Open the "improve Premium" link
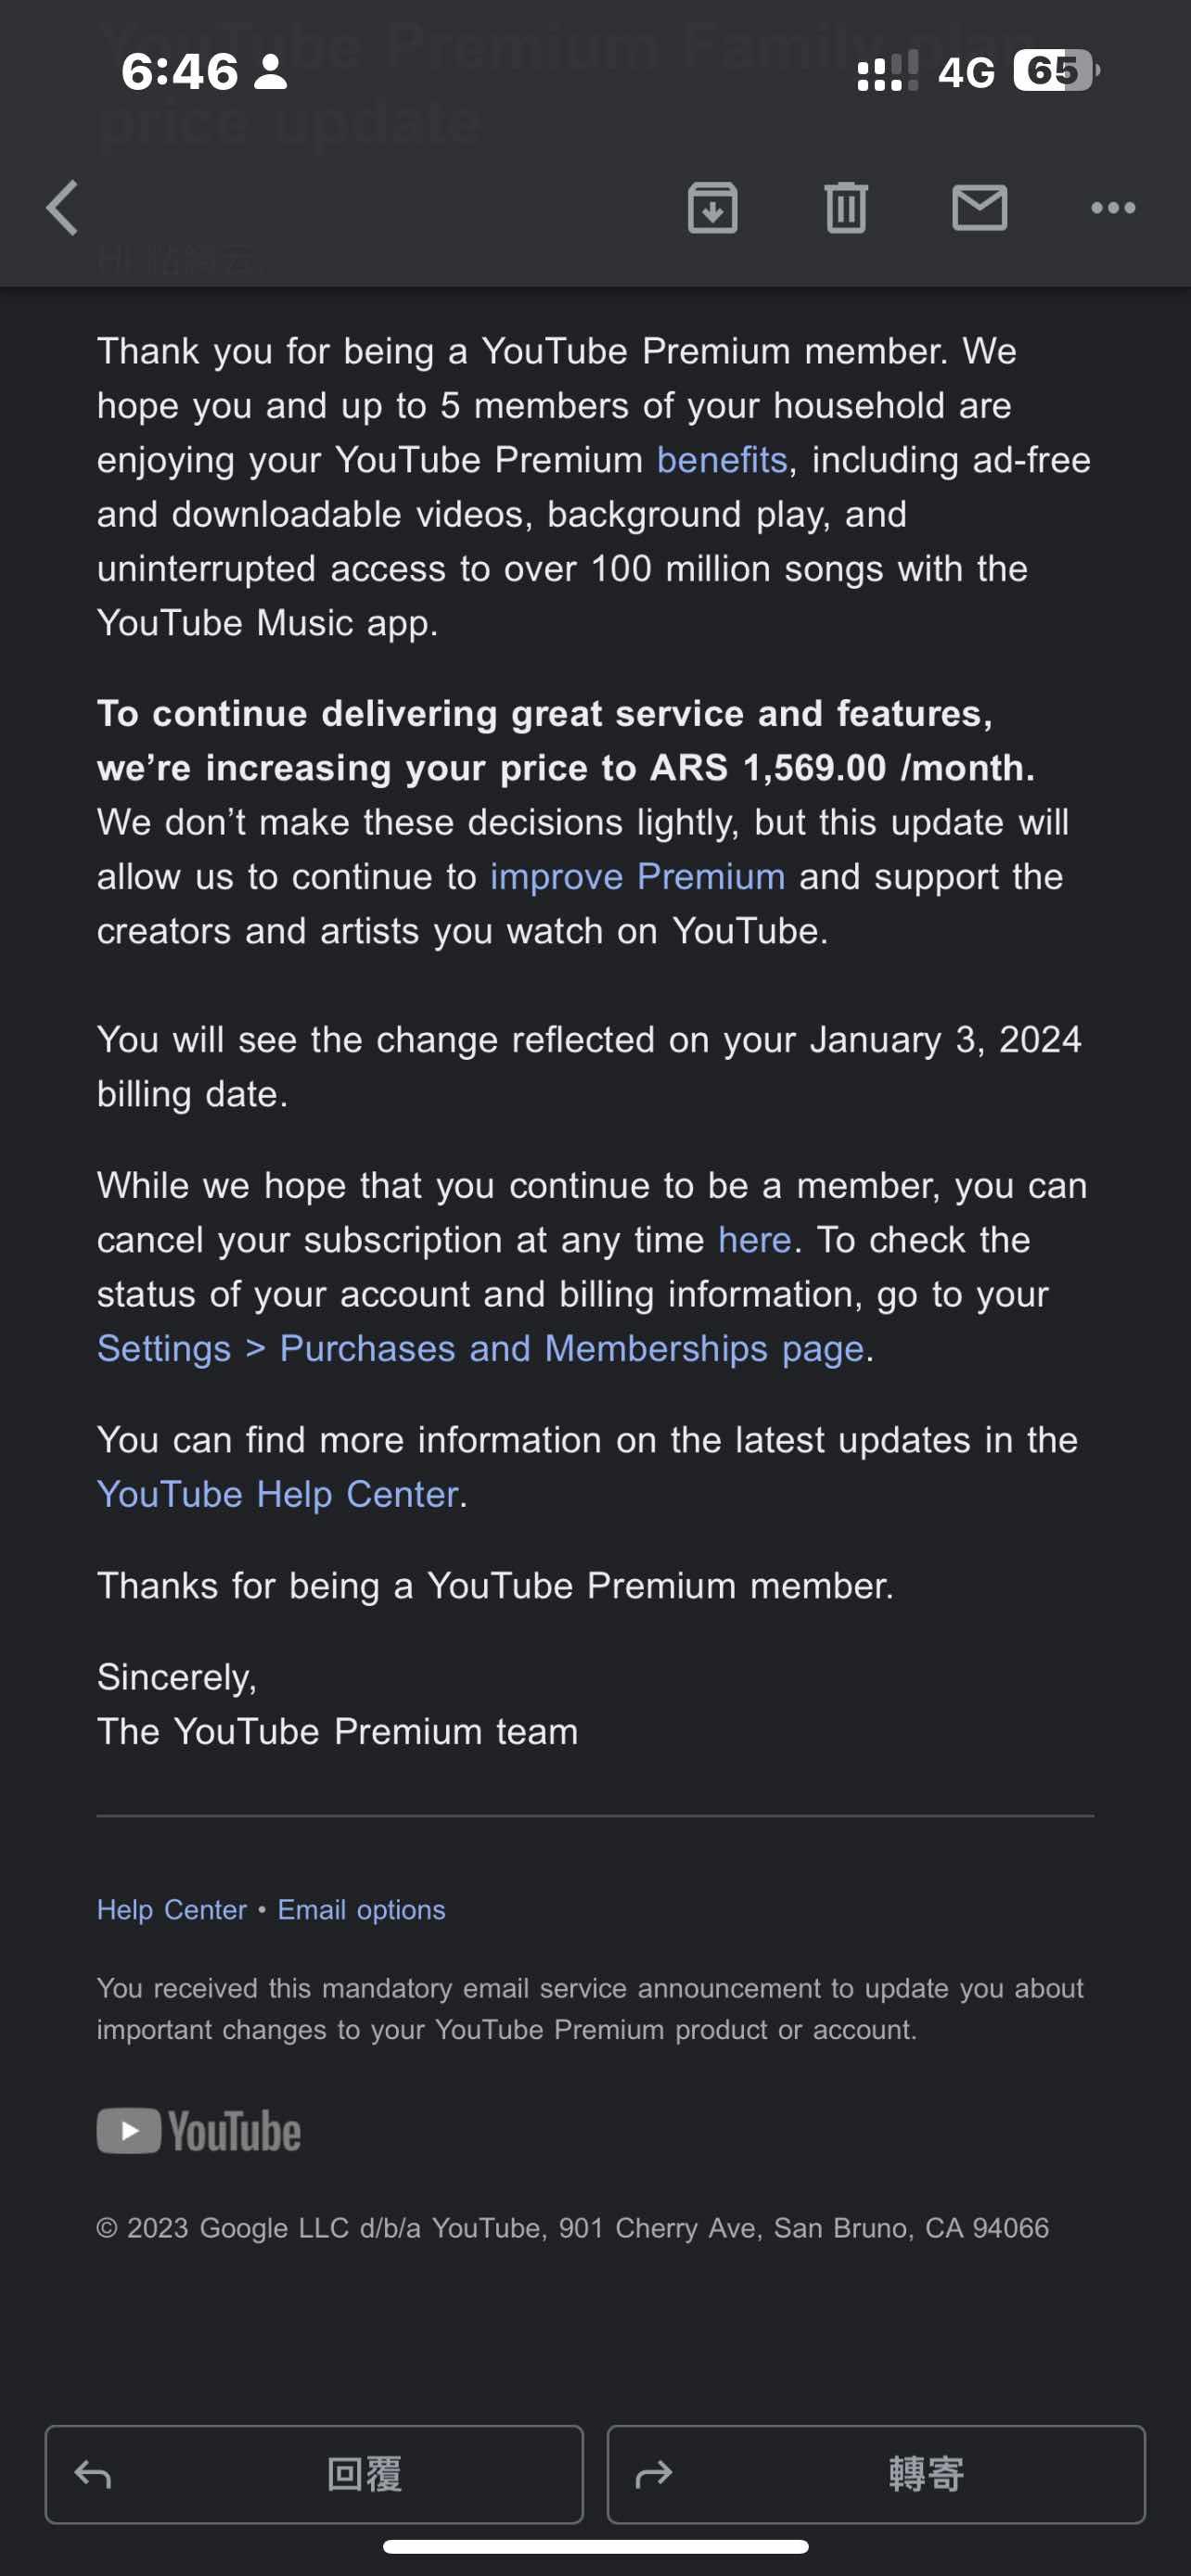Screen dimensions: 1191x2576 coord(637,877)
